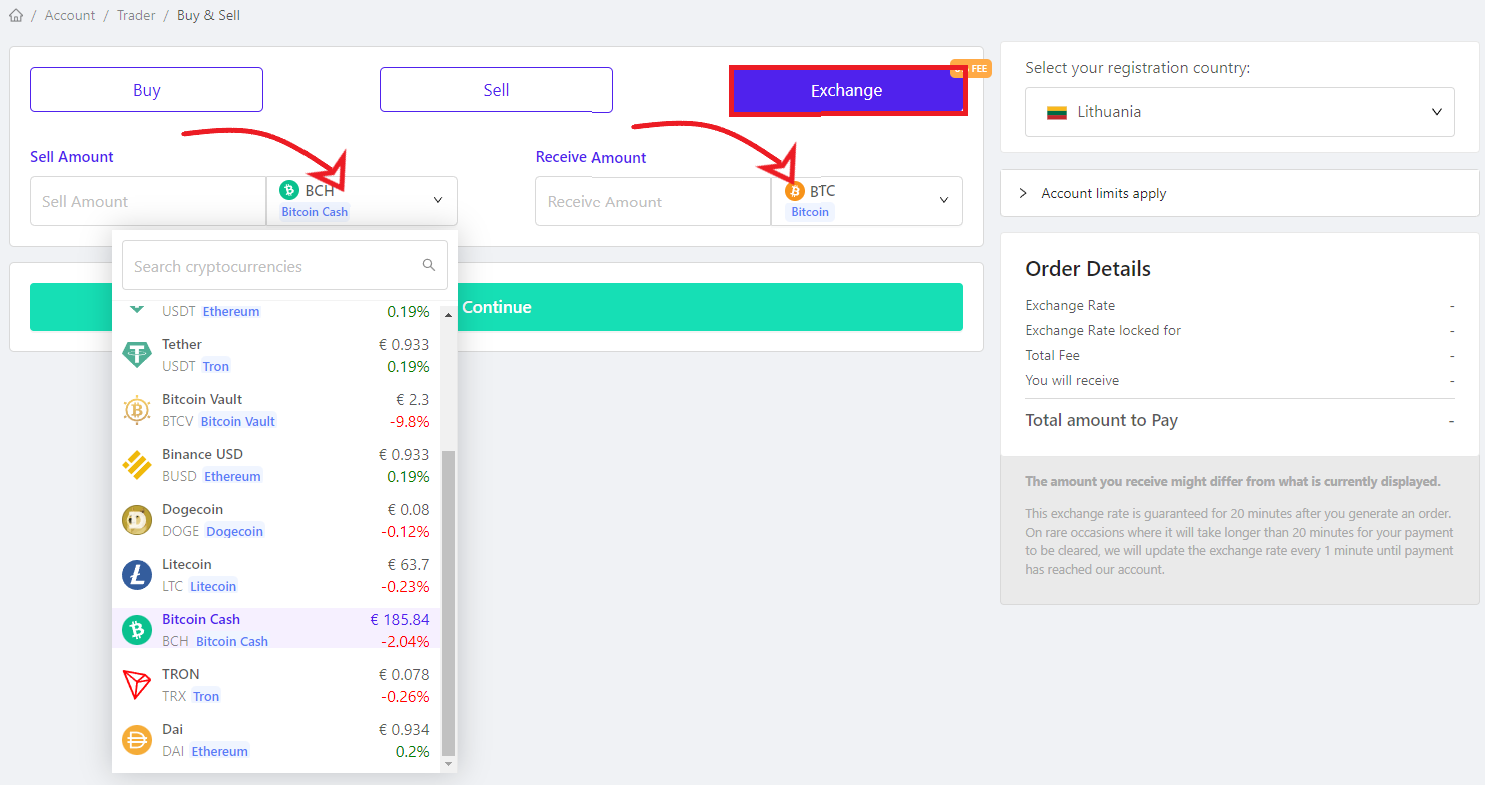Select Dogecoin from currency list
This screenshot has width=1485, height=785.
[276, 520]
